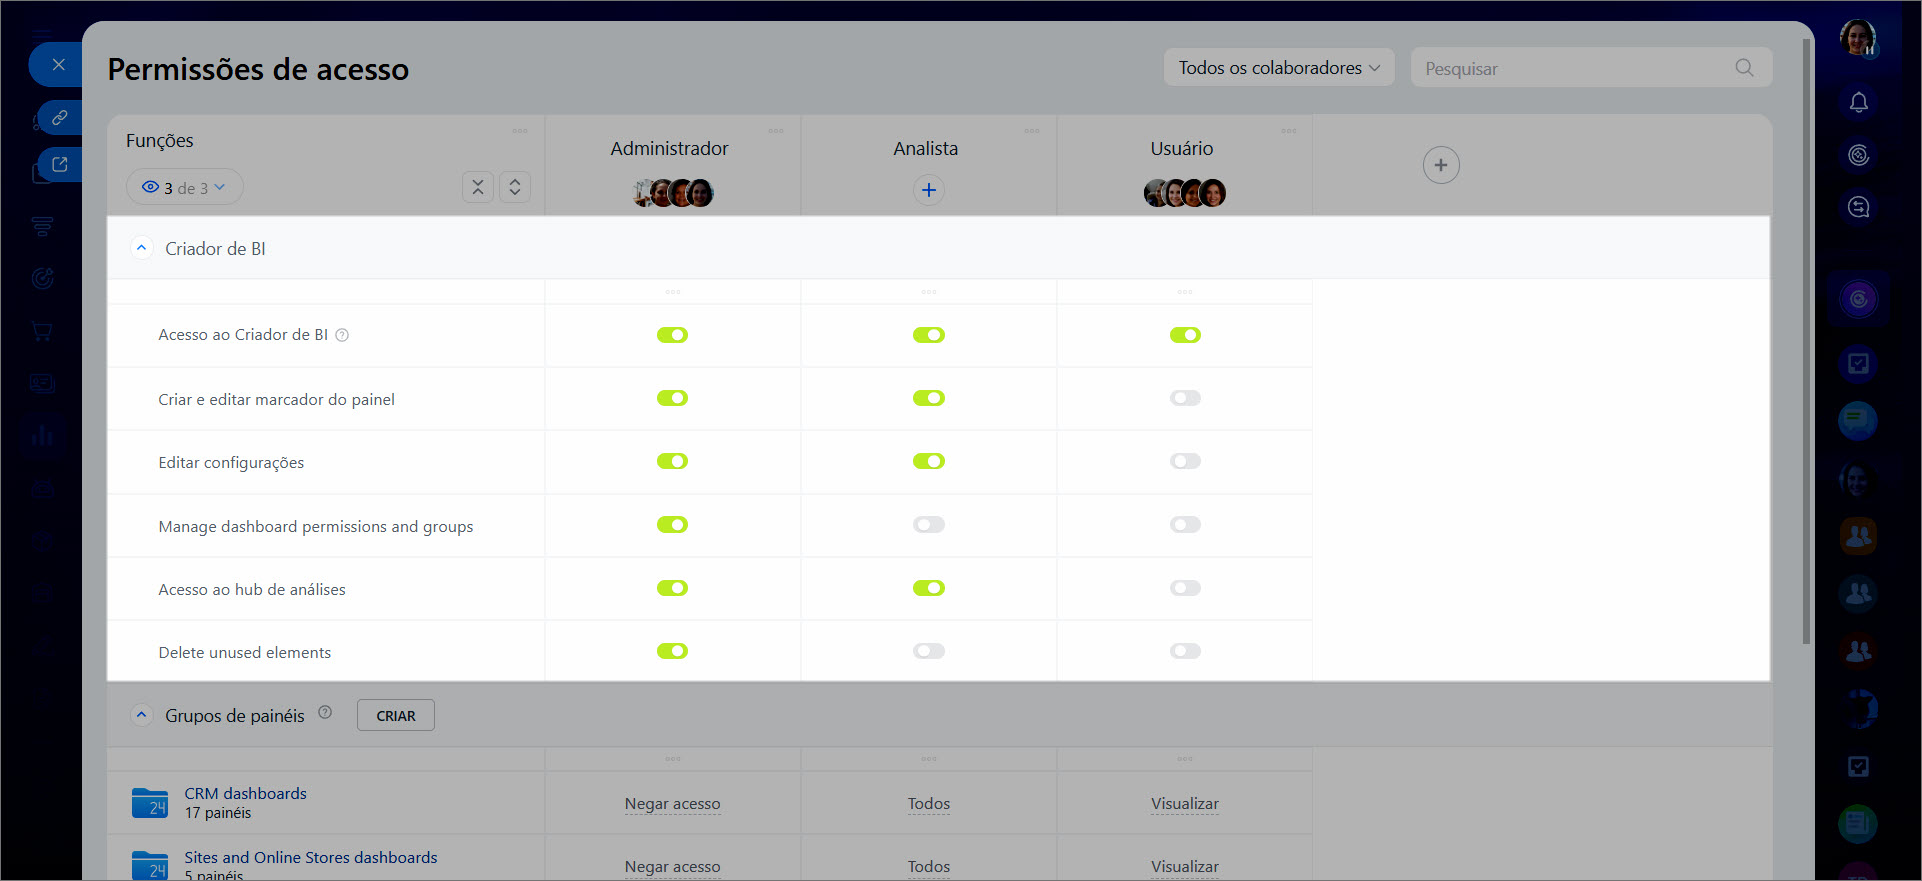This screenshot has height=881, width=1922.
Task: Click the search magnifier icon
Action: pyautogui.click(x=1744, y=68)
